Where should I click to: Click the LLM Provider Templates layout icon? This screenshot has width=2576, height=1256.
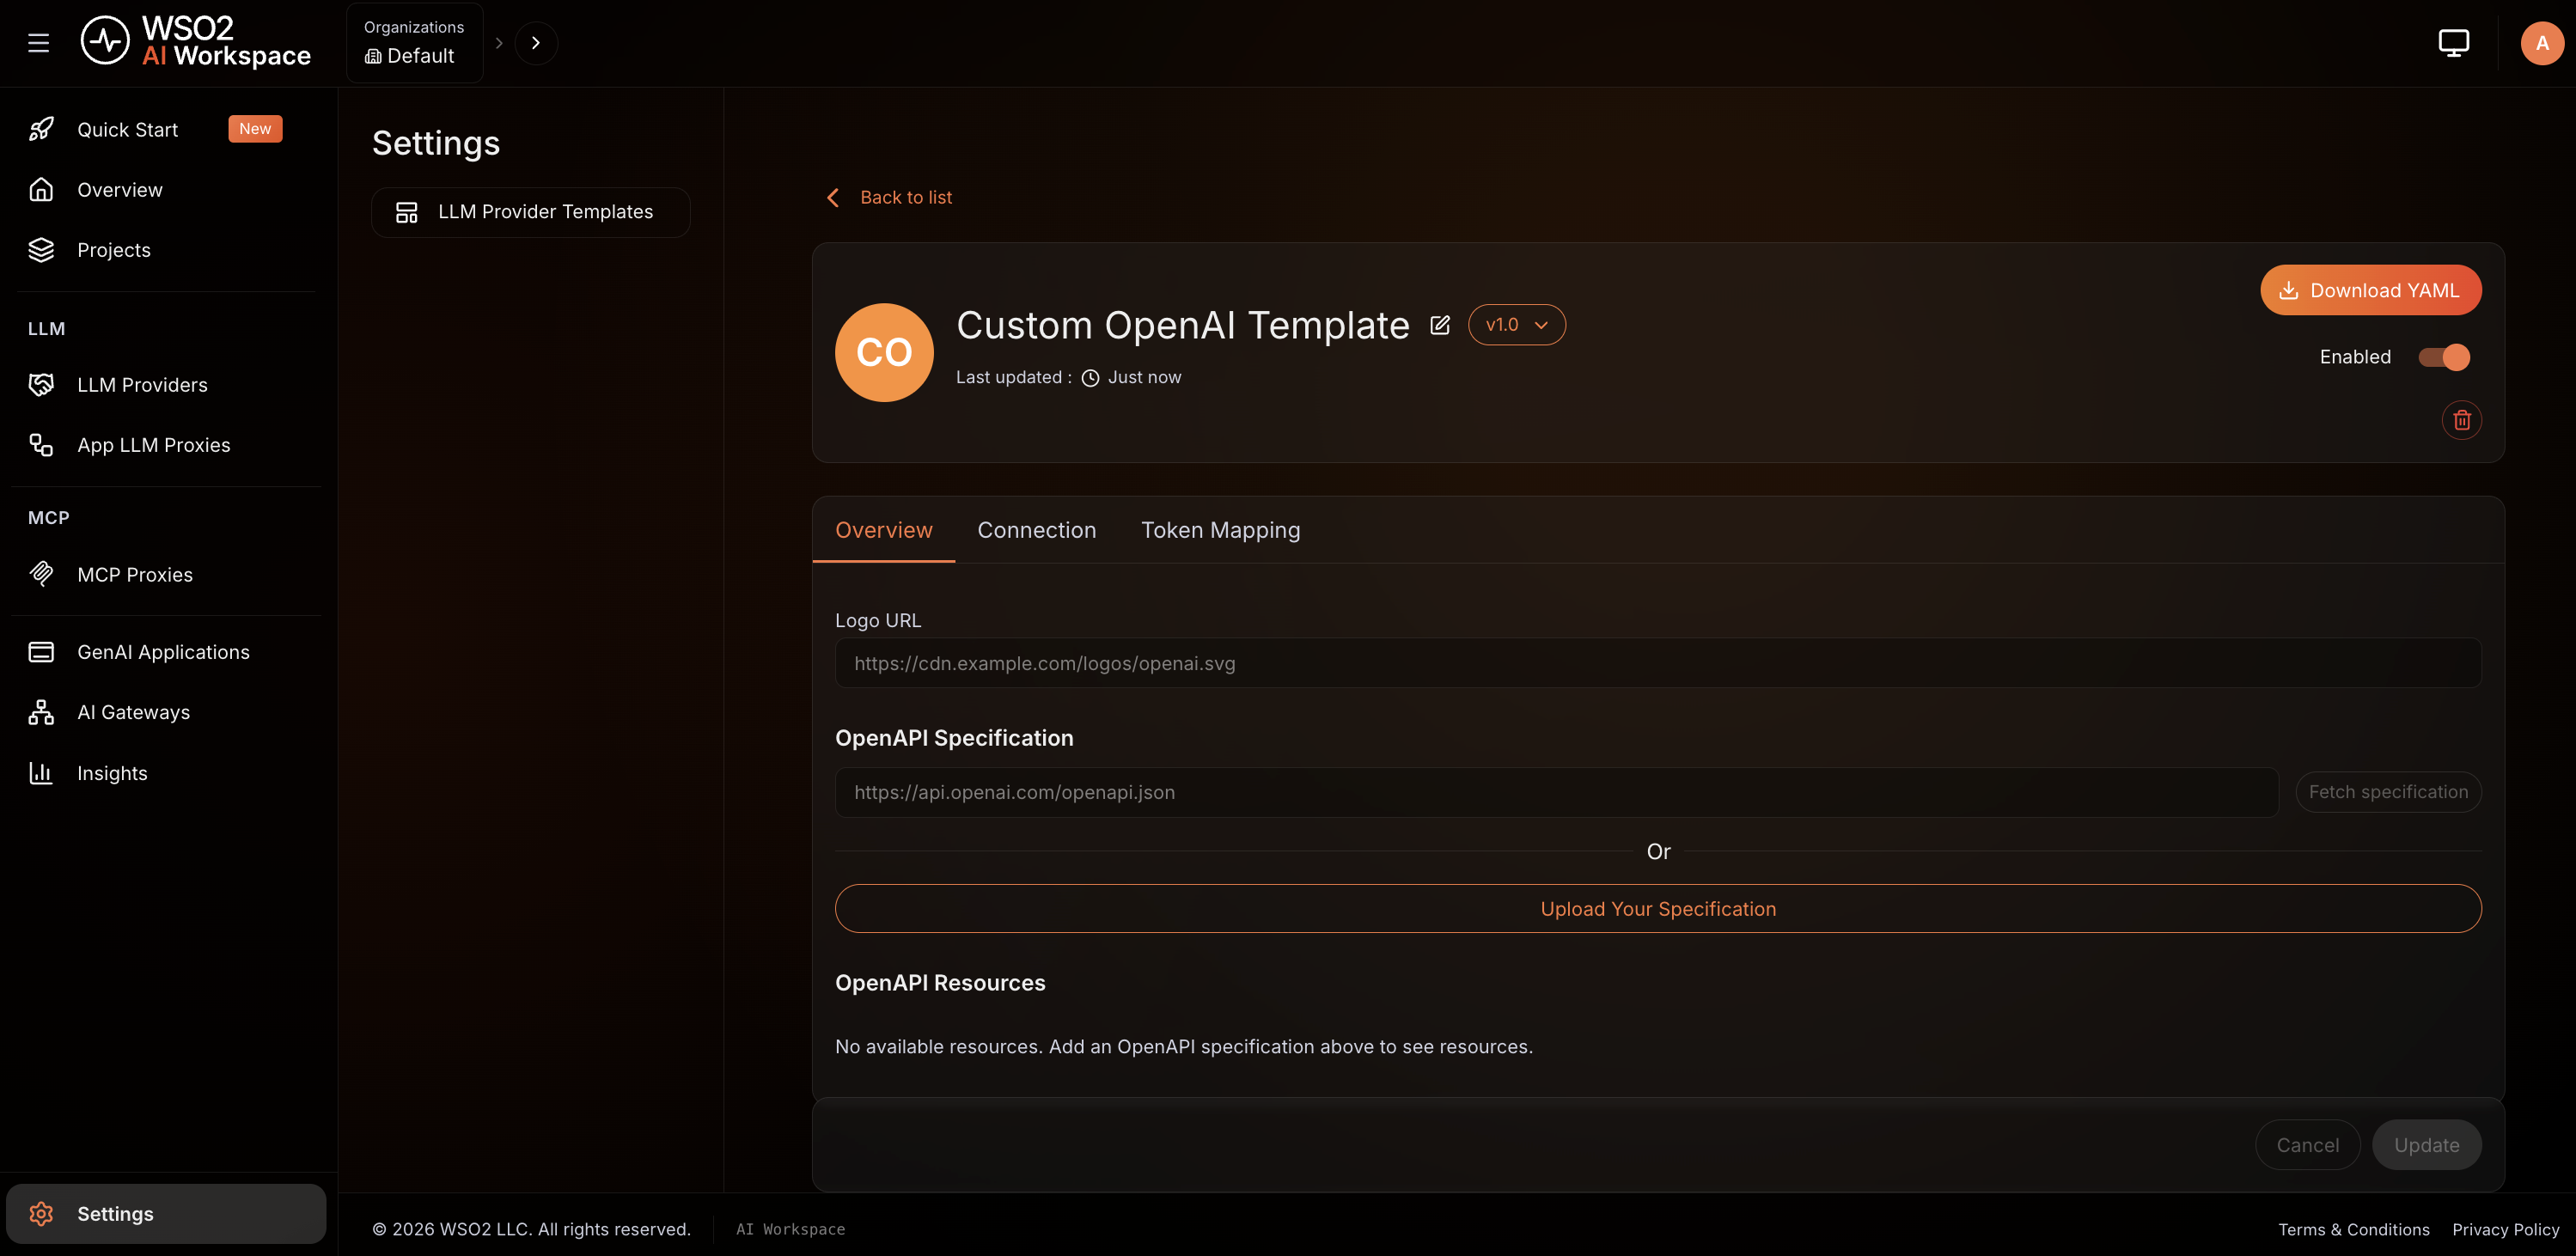[x=406, y=212]
